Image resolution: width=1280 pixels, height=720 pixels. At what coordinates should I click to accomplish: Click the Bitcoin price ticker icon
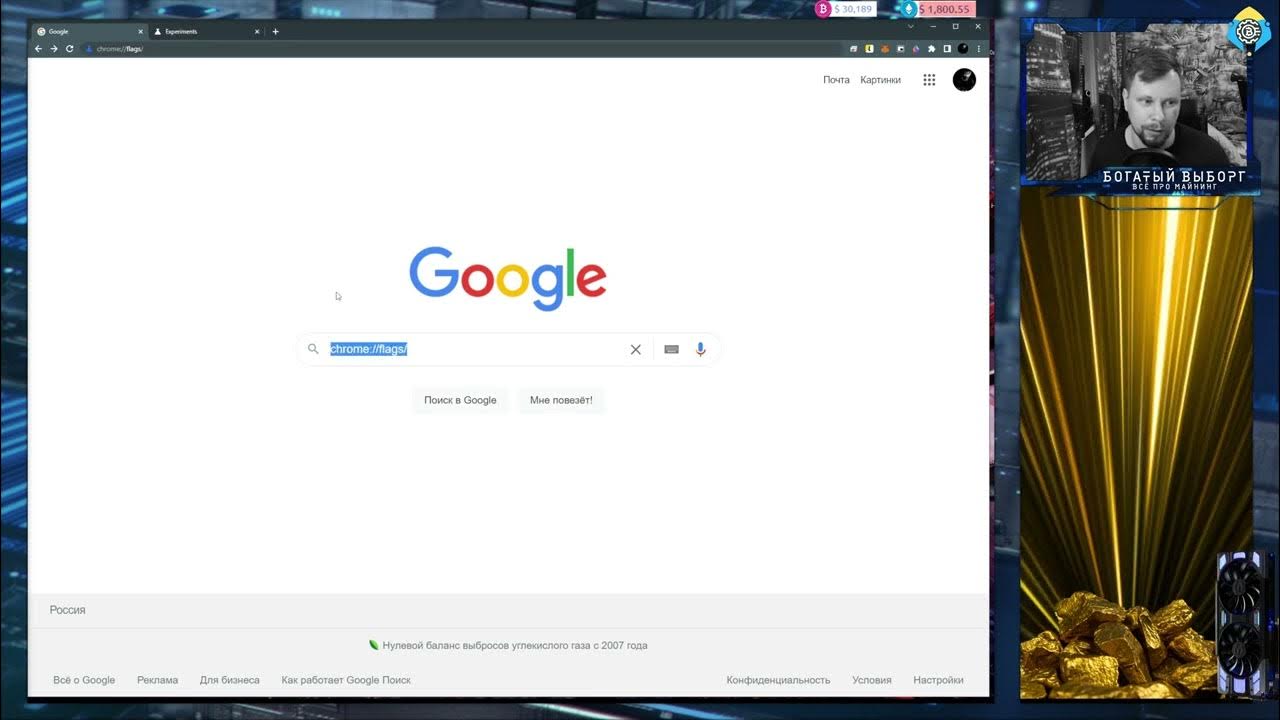[823, 9]
